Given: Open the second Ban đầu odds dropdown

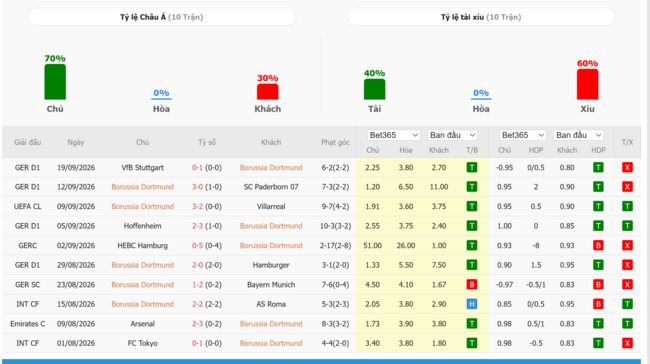Looking at the screenshot, I should 578,135.
